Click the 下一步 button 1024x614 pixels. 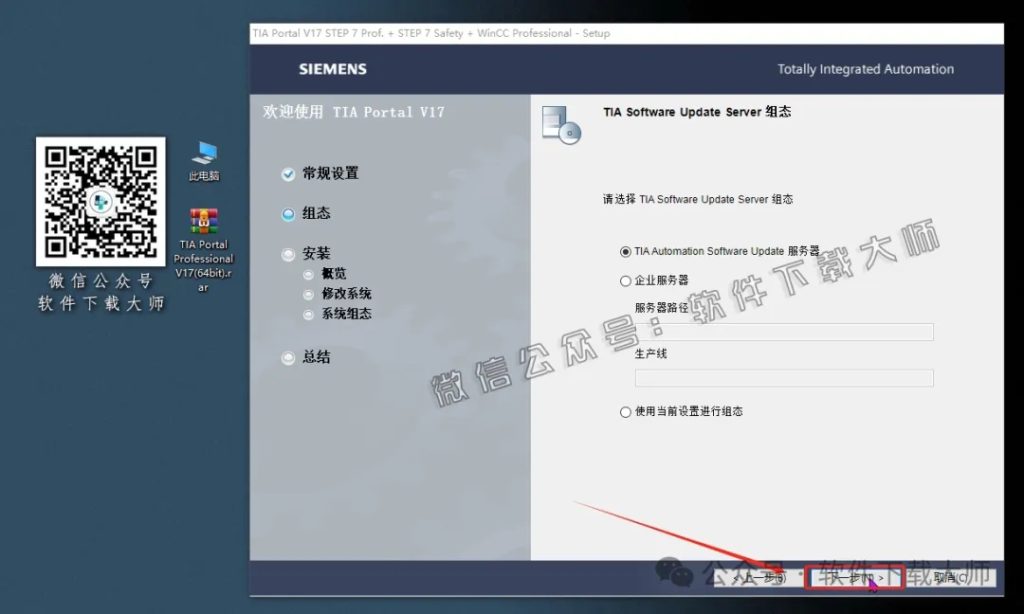tap(855, 577)
